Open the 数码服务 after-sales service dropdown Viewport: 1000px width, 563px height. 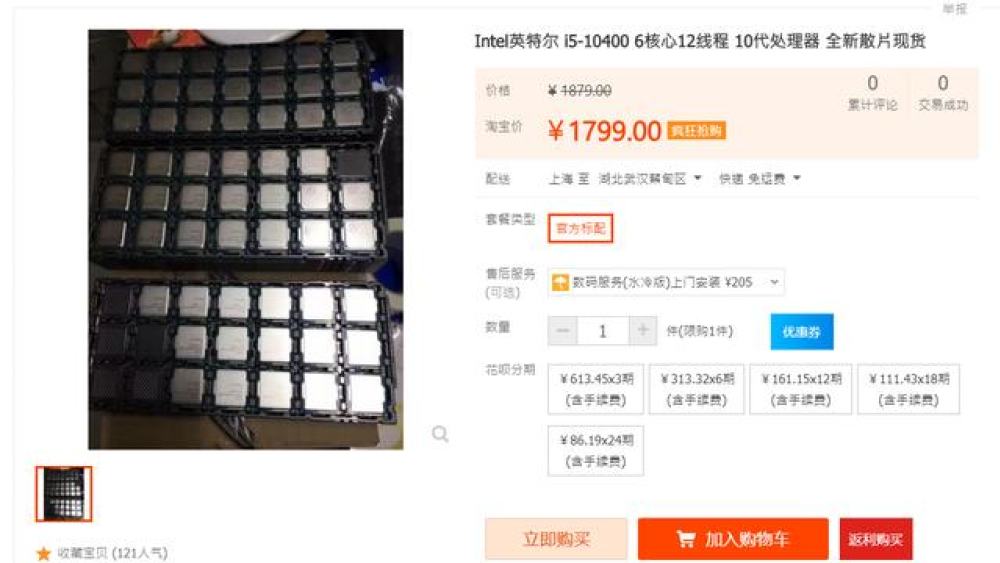666,282
